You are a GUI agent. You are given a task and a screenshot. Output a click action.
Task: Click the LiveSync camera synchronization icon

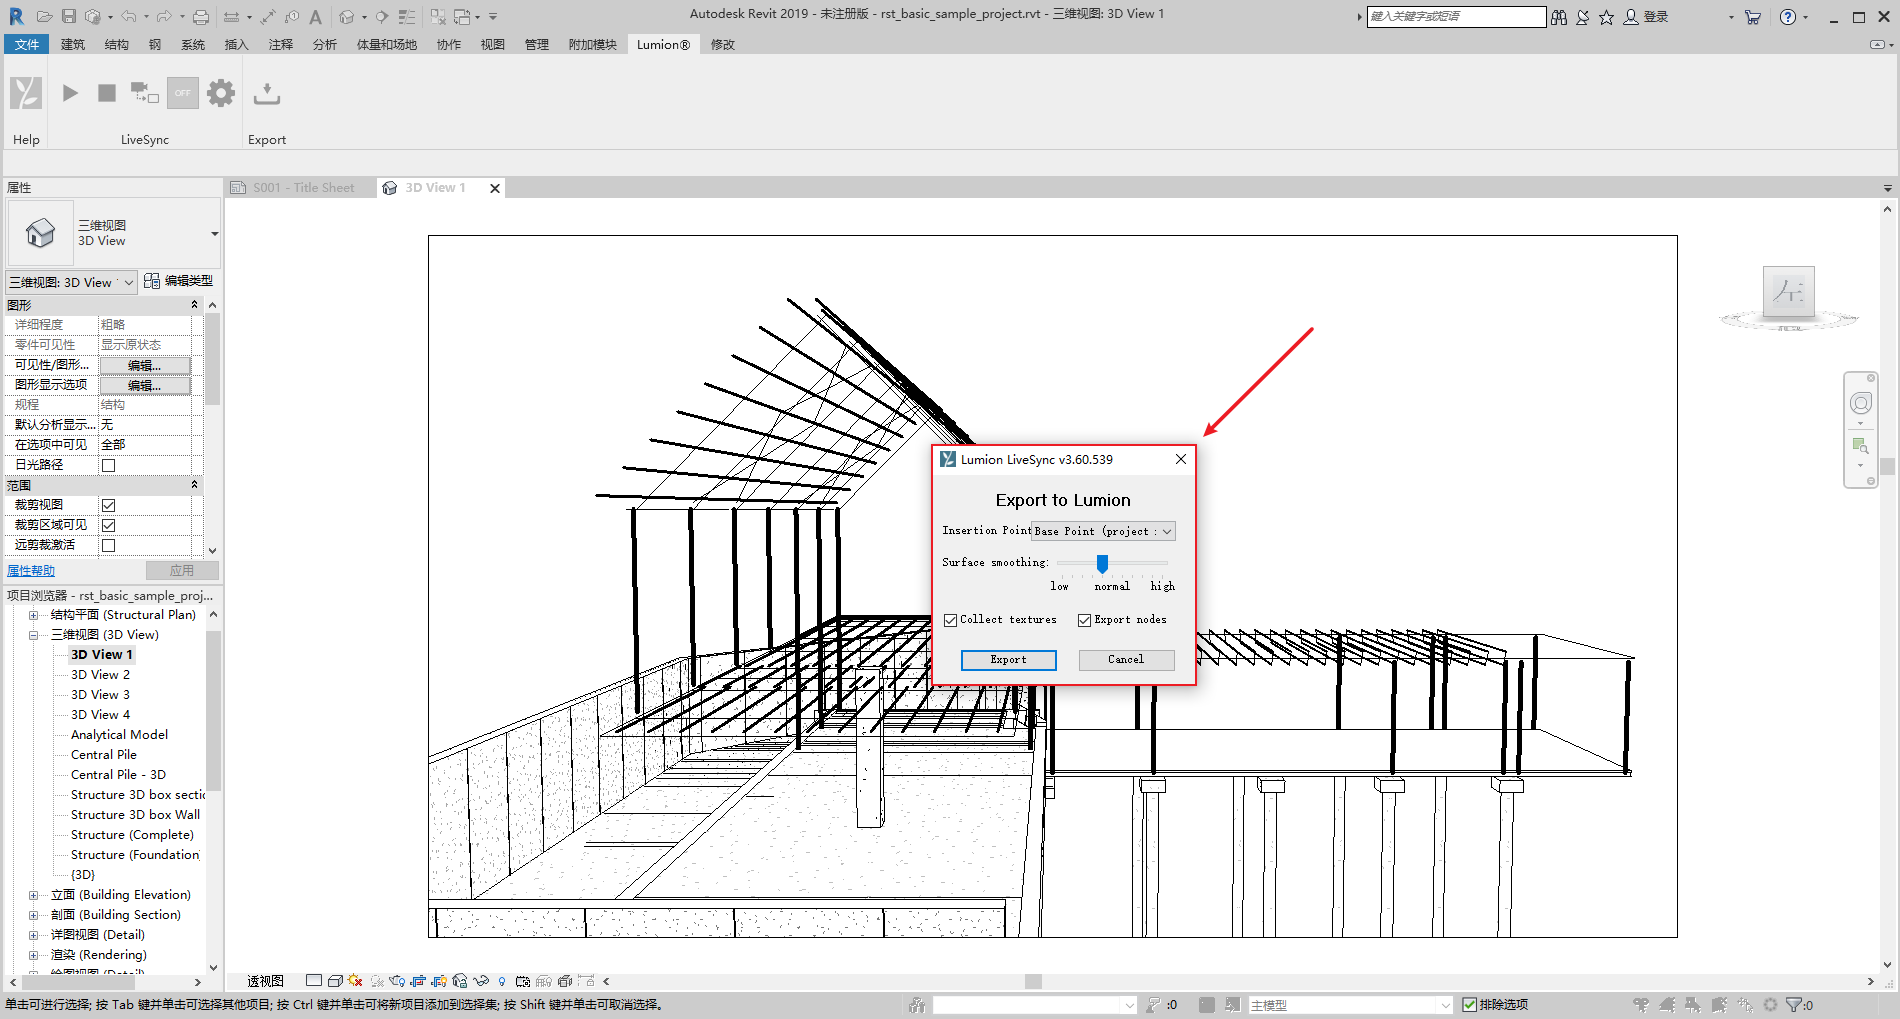(145, 93)
